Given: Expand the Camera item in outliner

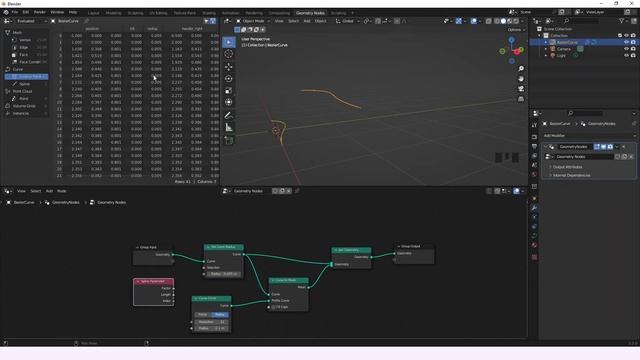Looking at the screenshot, I should coord(546,49).
